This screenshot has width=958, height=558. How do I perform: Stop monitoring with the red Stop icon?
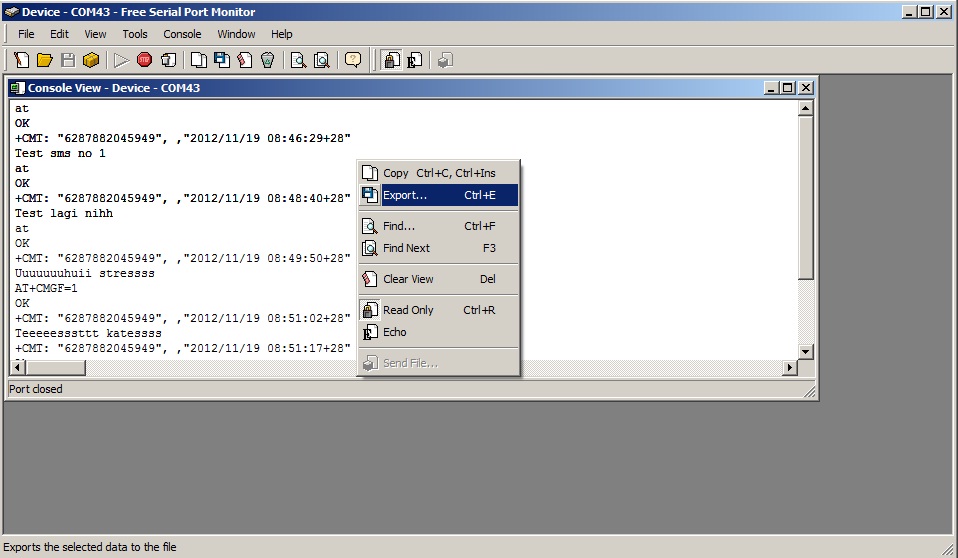[x=144, y=60]
